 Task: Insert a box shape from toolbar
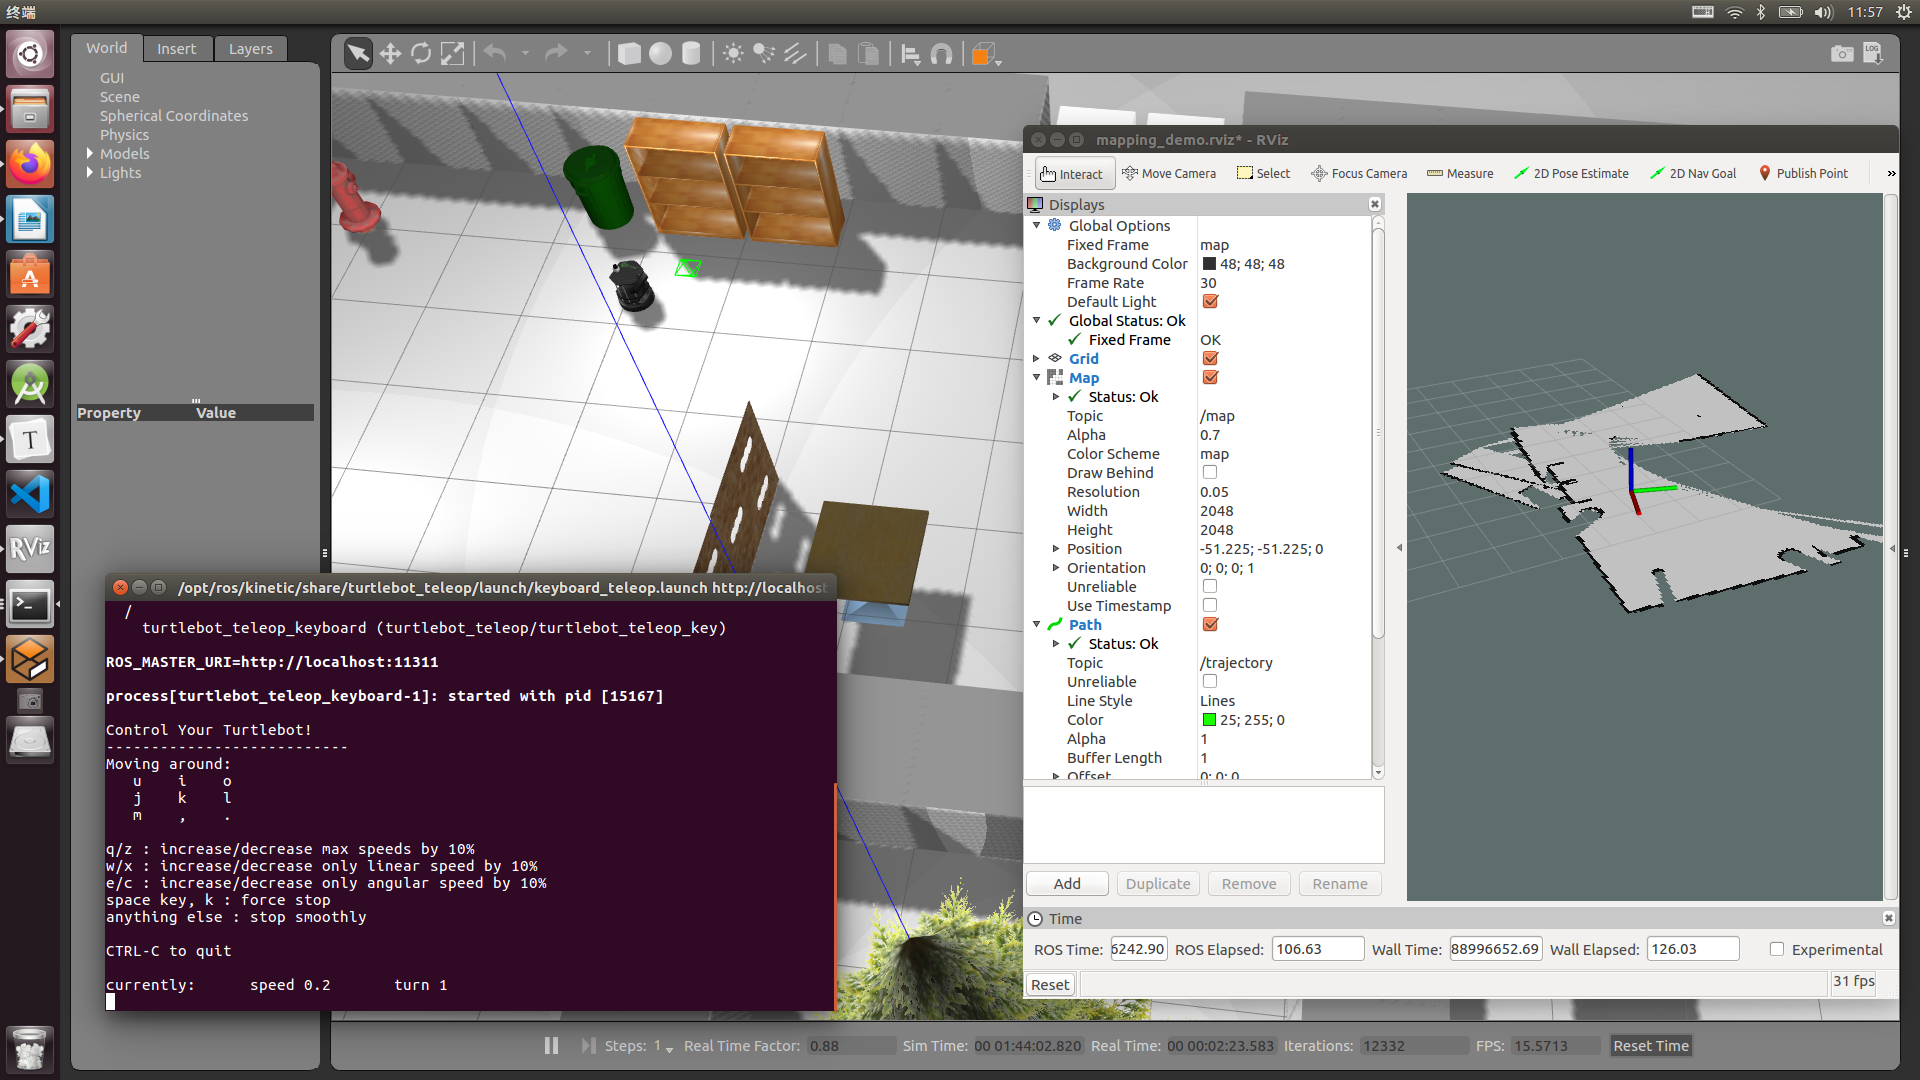pyautogui.click(x=629, y=54)
